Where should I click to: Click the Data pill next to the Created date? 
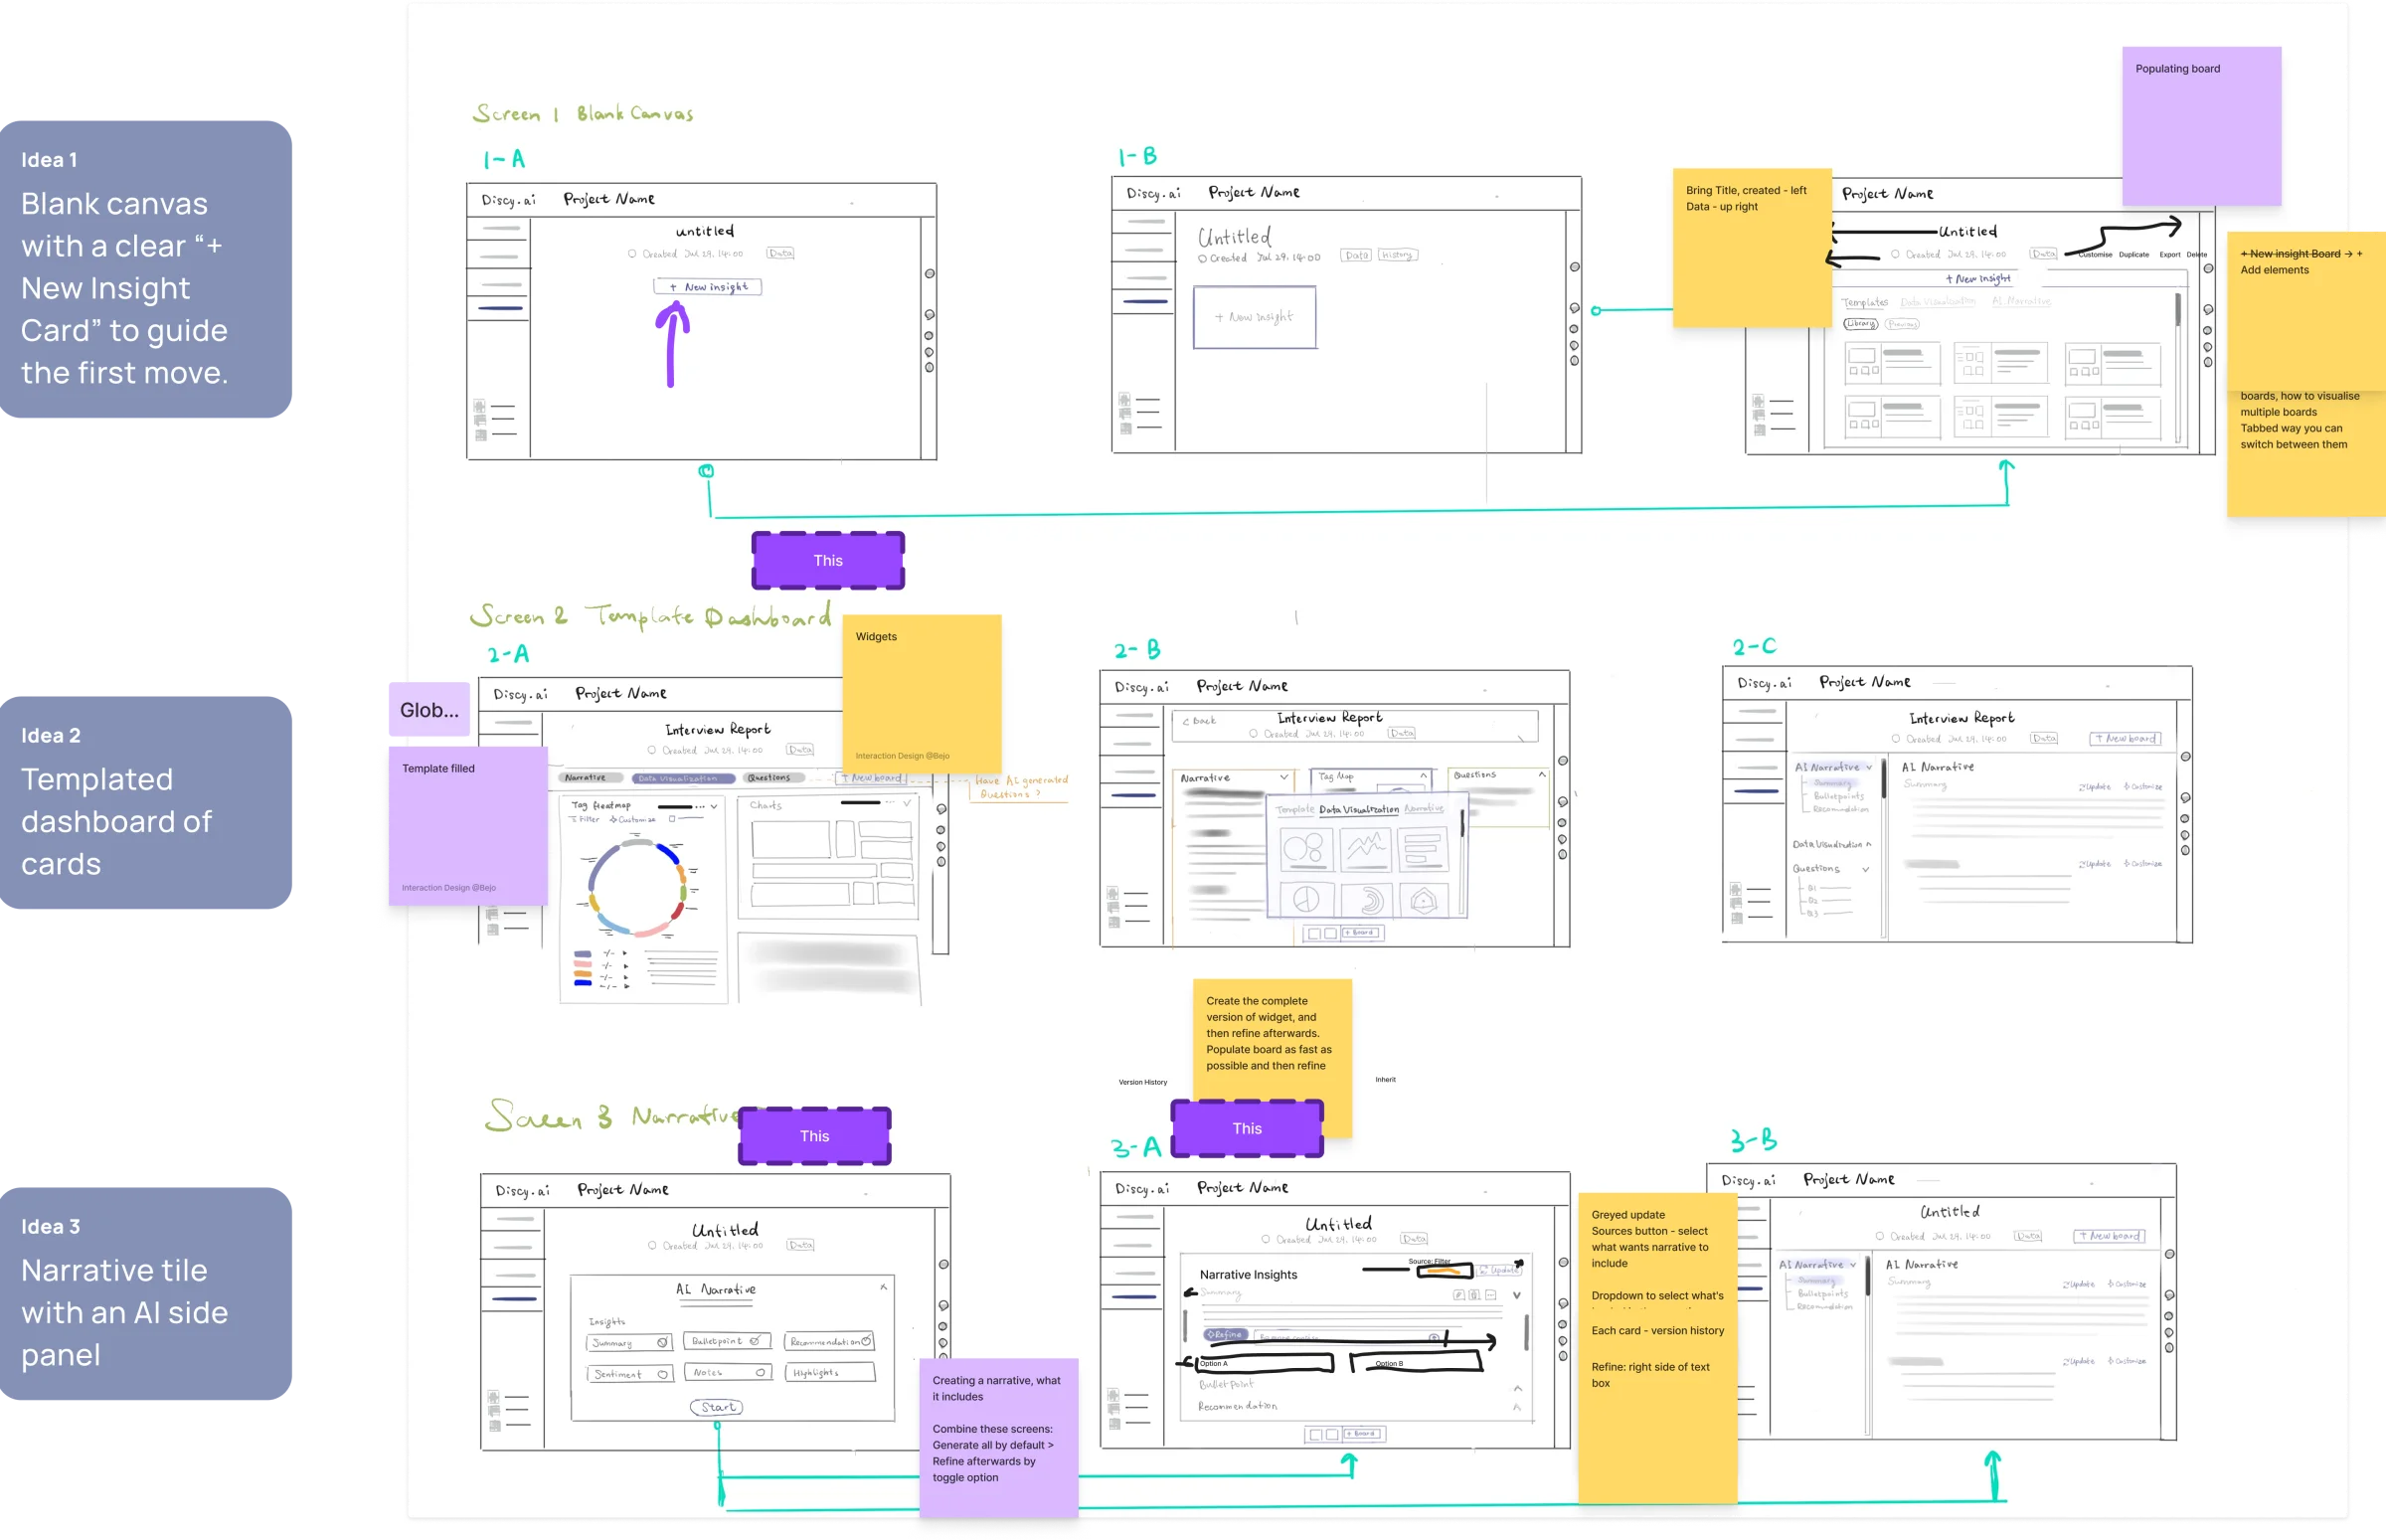[x=782, y=253]
